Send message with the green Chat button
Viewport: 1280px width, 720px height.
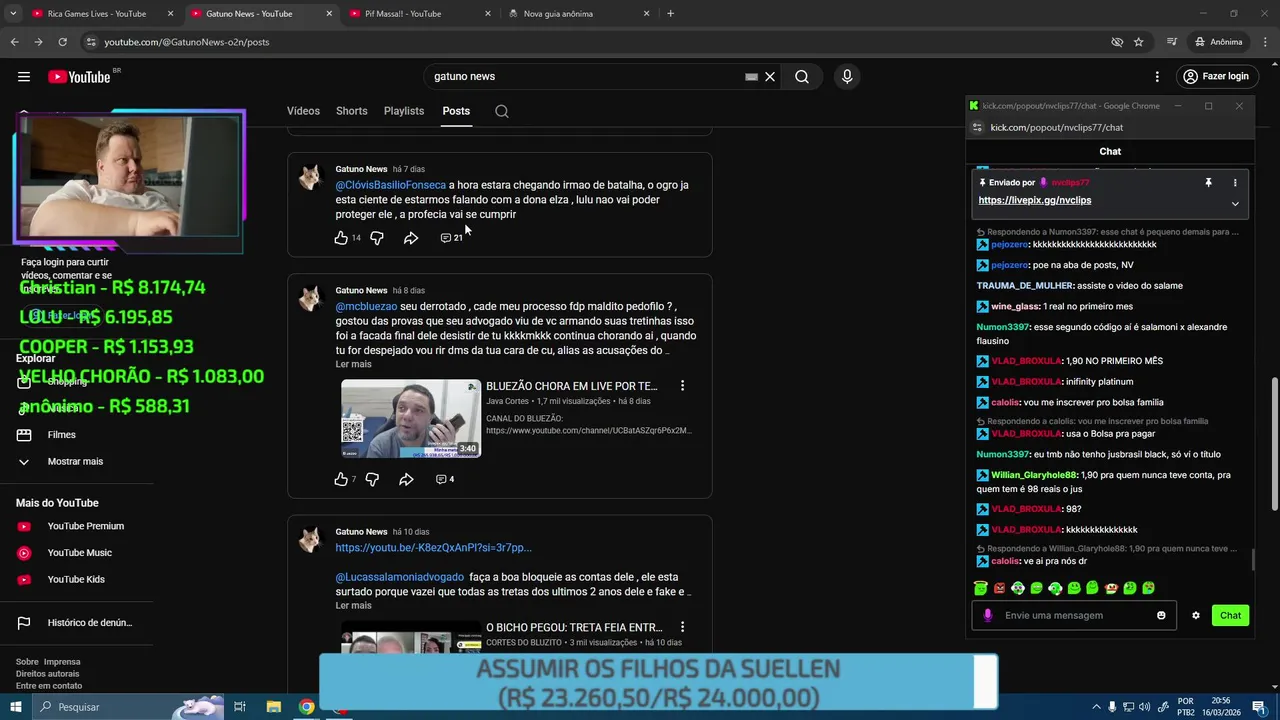click(1230, 616)
